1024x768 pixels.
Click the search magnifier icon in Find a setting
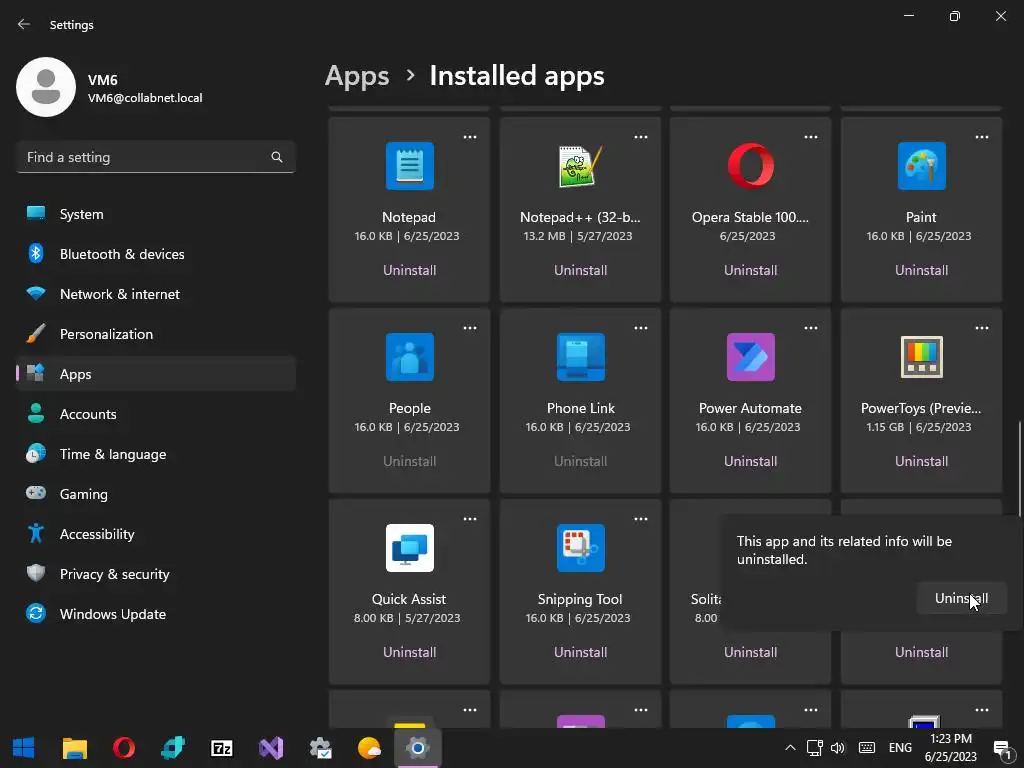coord(277,157)
